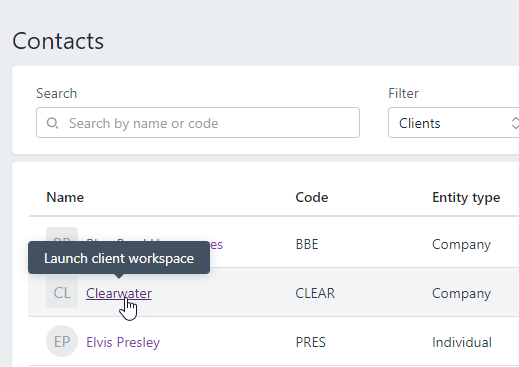Select the CLEAR code cell

tap(315, 293)
